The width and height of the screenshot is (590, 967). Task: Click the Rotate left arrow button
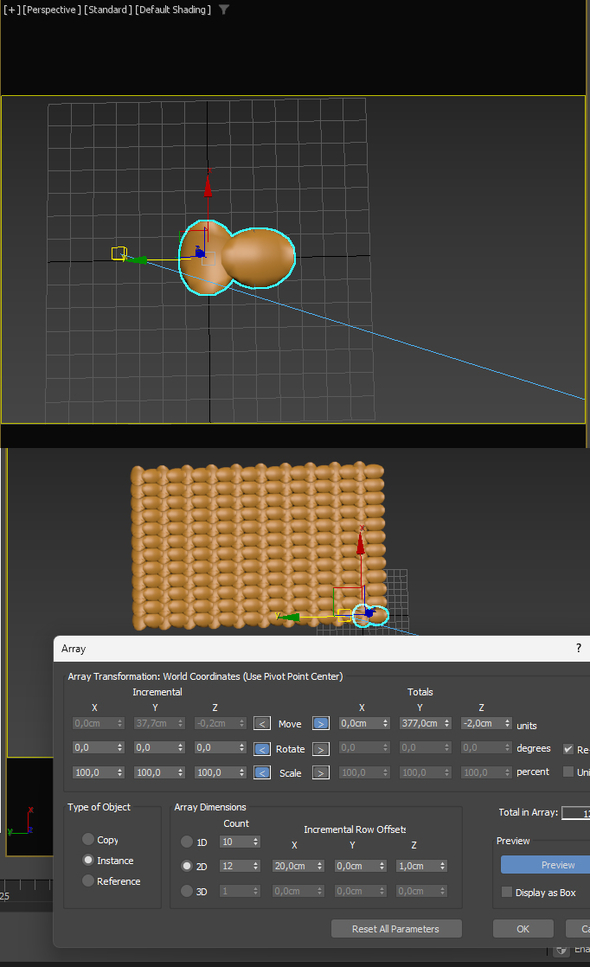coord(262,749)
